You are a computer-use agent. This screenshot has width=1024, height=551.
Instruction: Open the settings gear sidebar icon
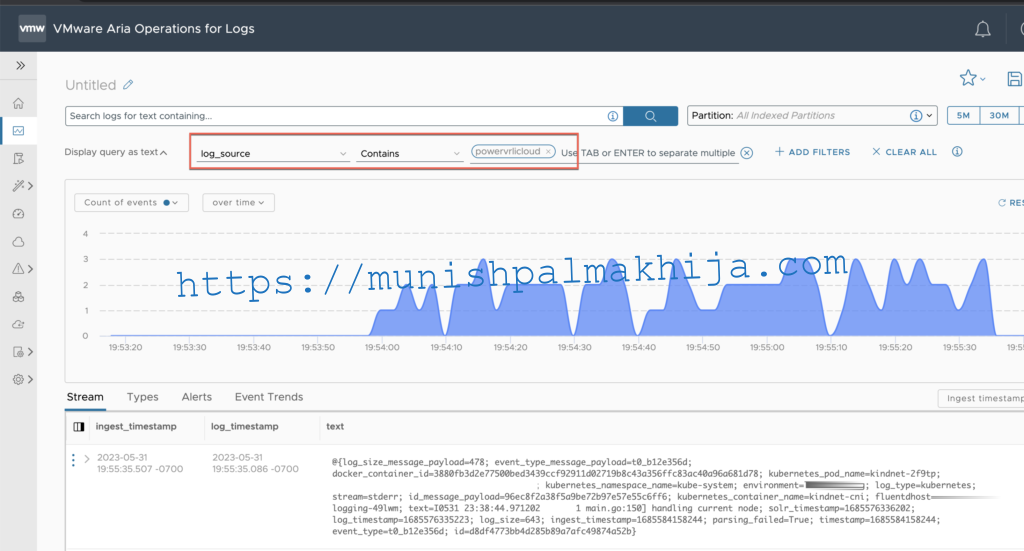[x=18, y=379]
